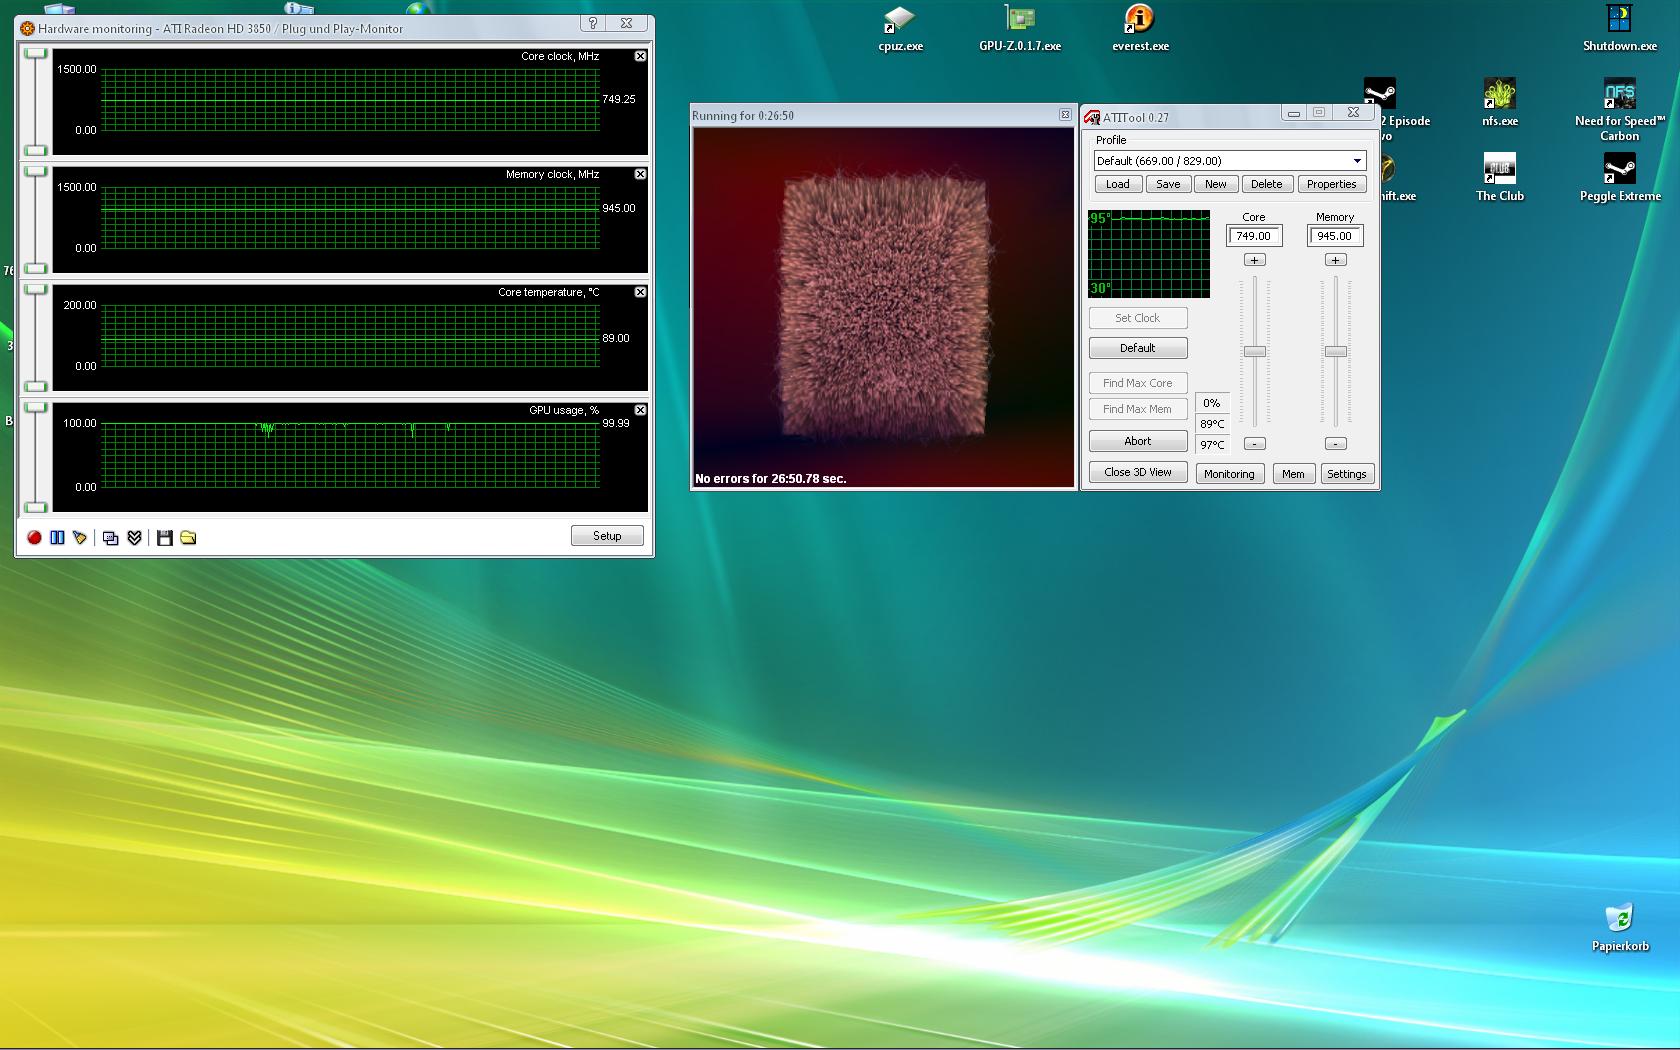Viewport: 1680px width, 1050px height.
Task: Click the Memory clock value field
Action: (1335, 236)
